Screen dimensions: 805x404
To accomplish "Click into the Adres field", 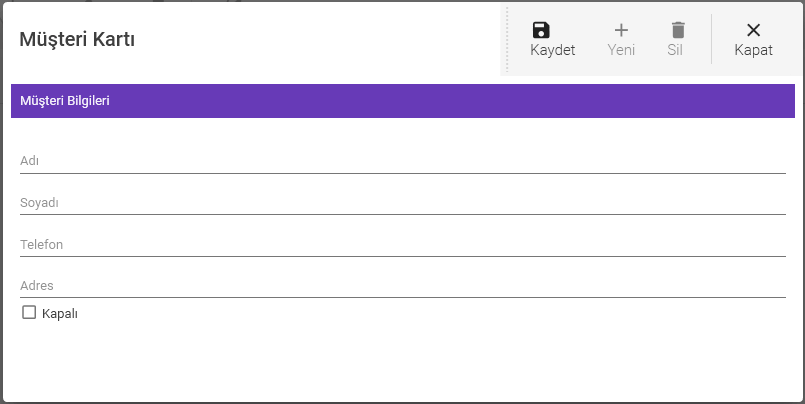I will tap(401, 286).
